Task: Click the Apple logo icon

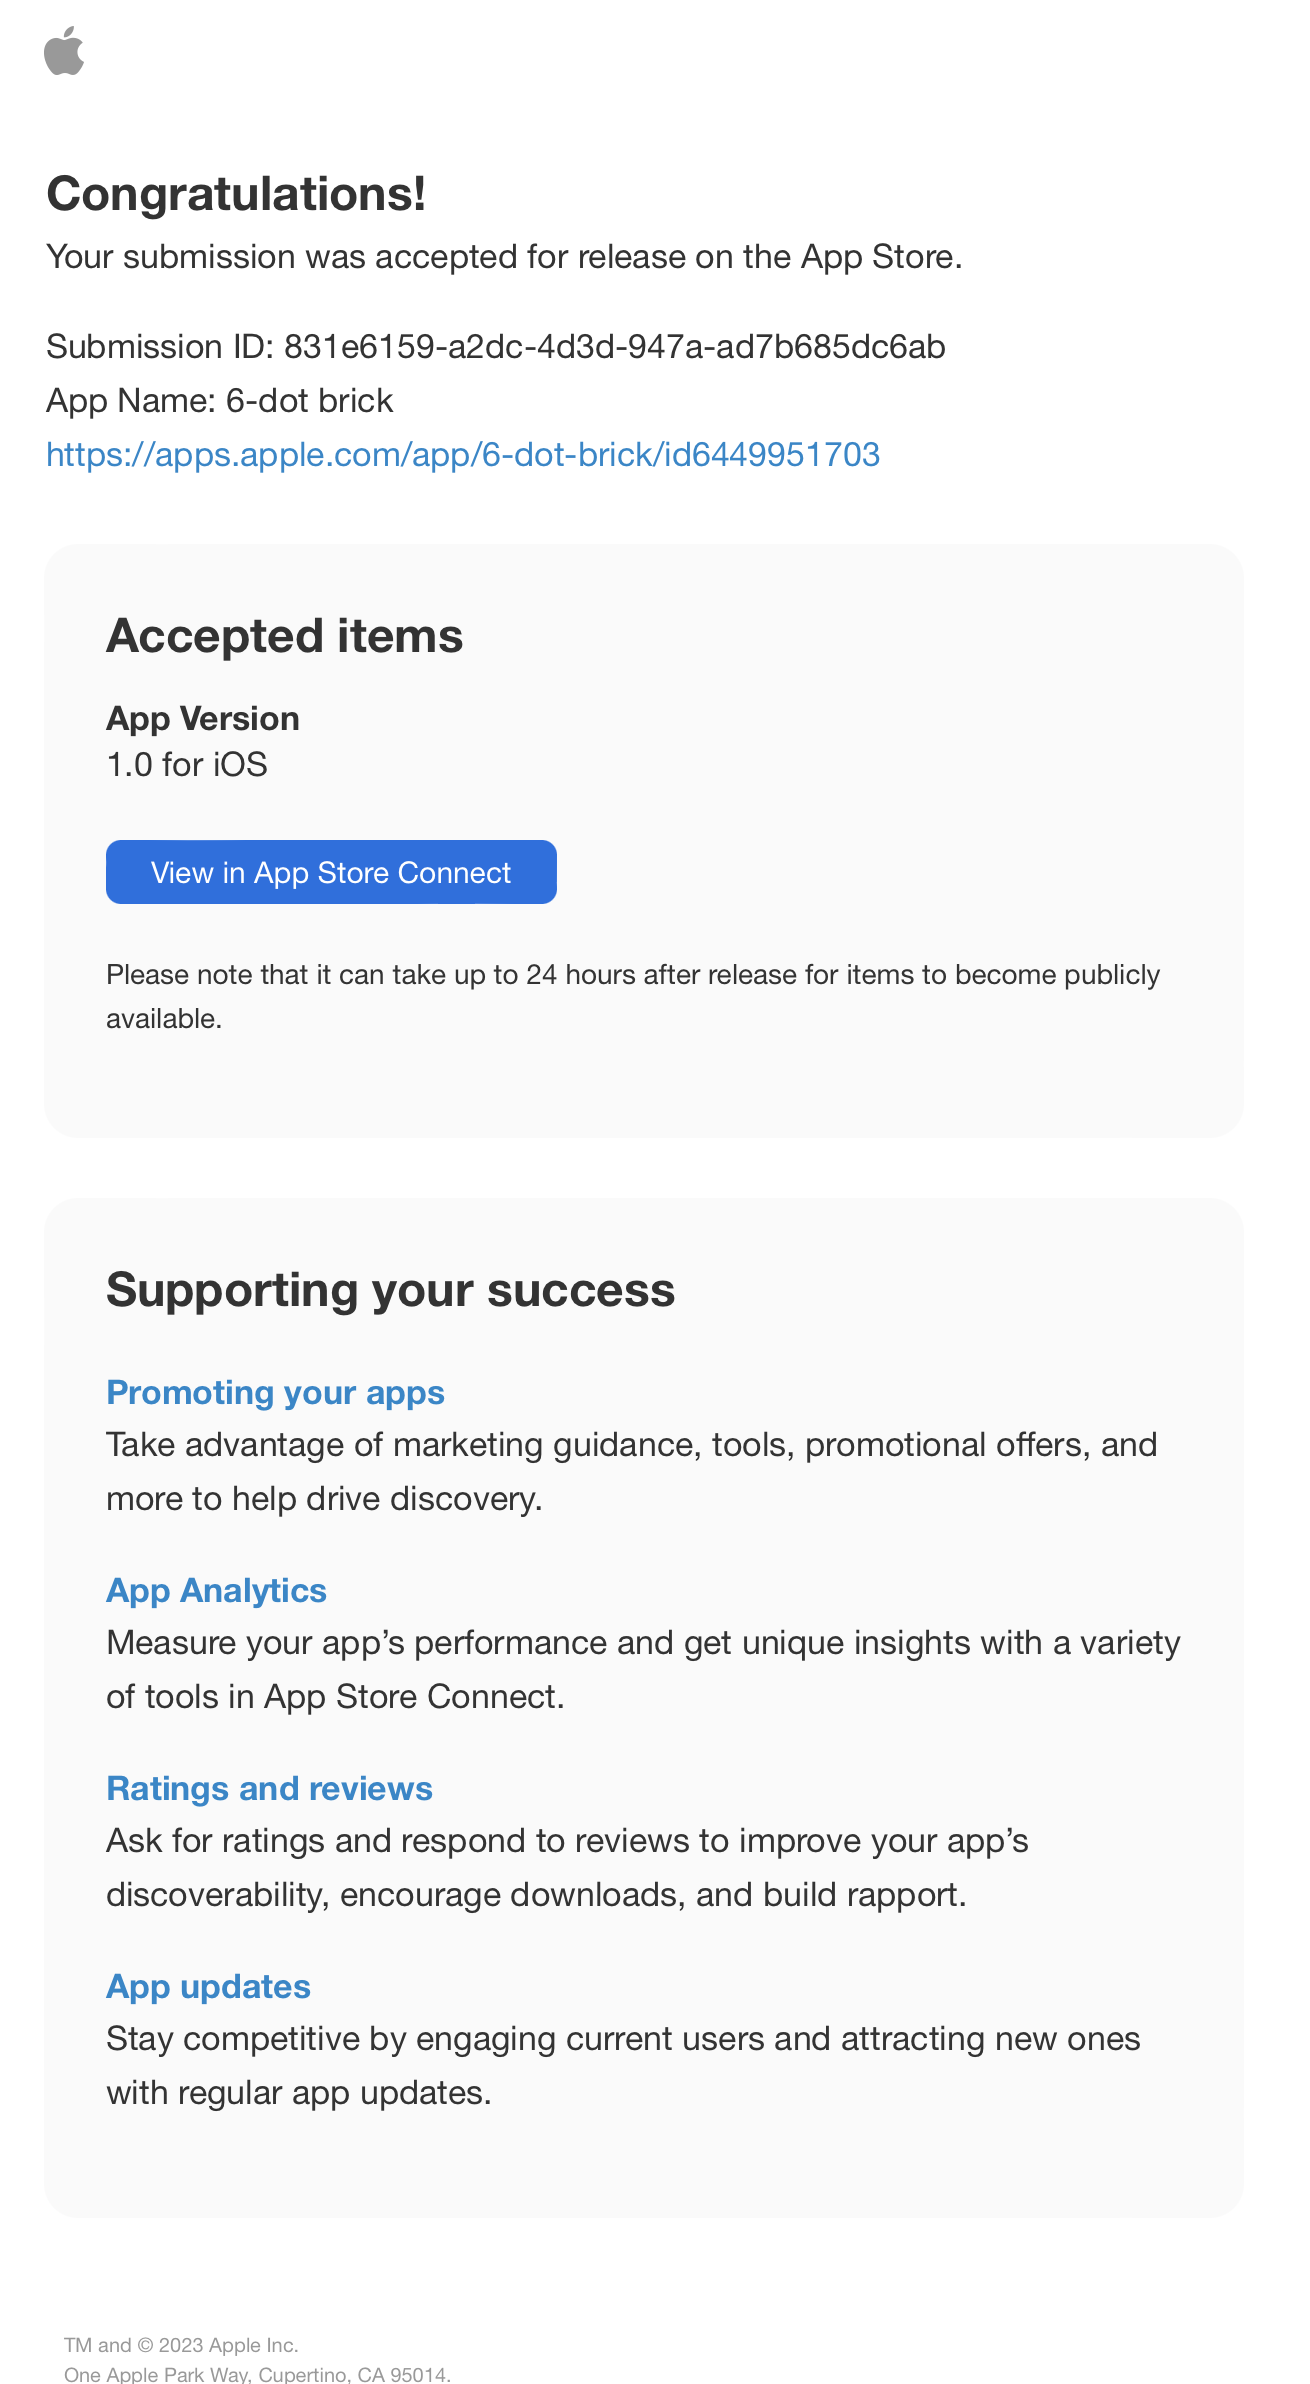Action: click(x=64, y=51)
